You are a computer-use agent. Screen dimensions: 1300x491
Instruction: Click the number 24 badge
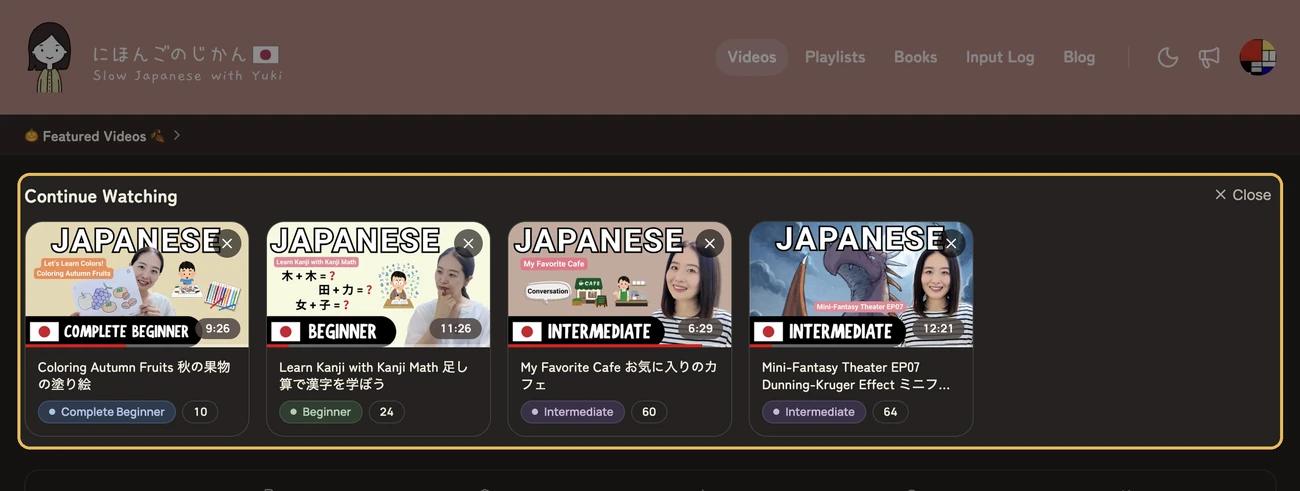pyautogui.click(x=387, y=412)
